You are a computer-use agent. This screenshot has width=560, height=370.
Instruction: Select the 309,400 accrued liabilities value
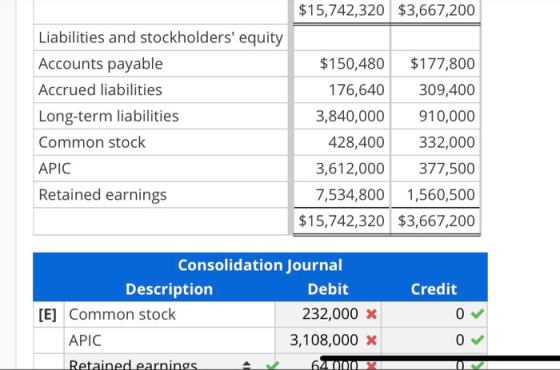(447, 90)
